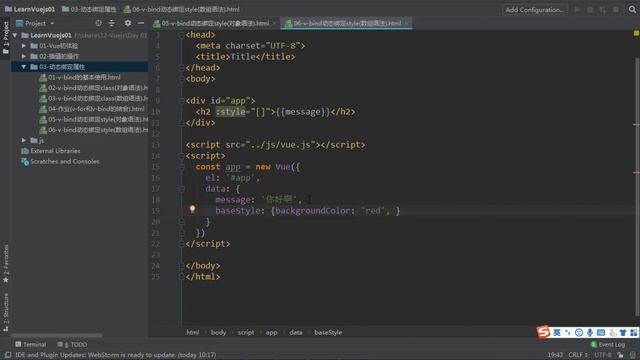This screenshot has height=360, width=640.
Task: Close the 06-v-bind style editor tab
Action: point(407,23)
